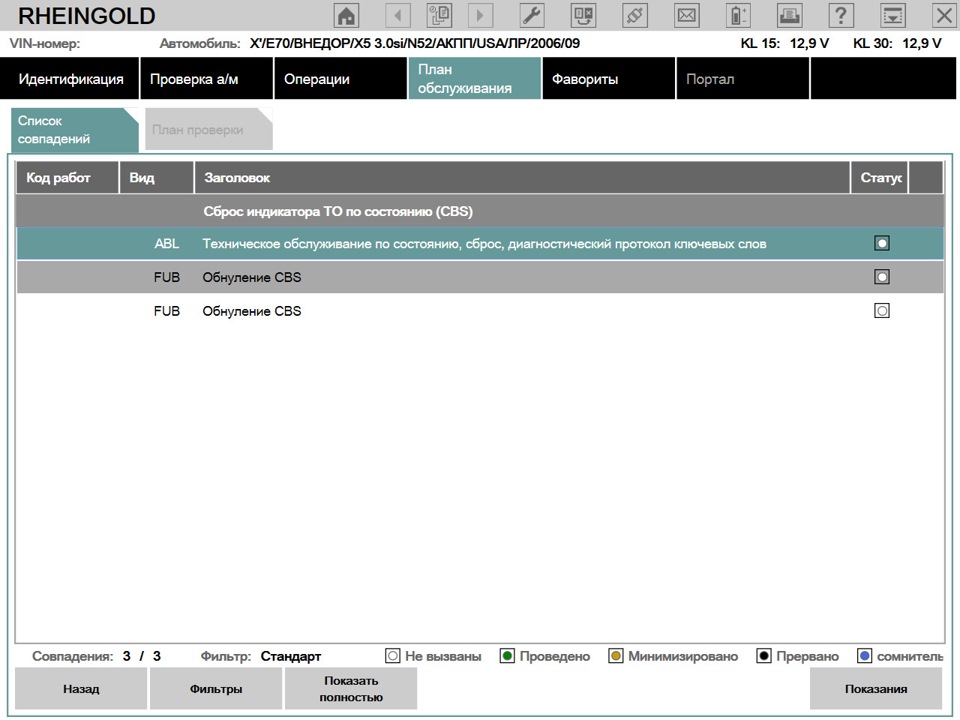Sort by the Код работ column header

[67, 178]
